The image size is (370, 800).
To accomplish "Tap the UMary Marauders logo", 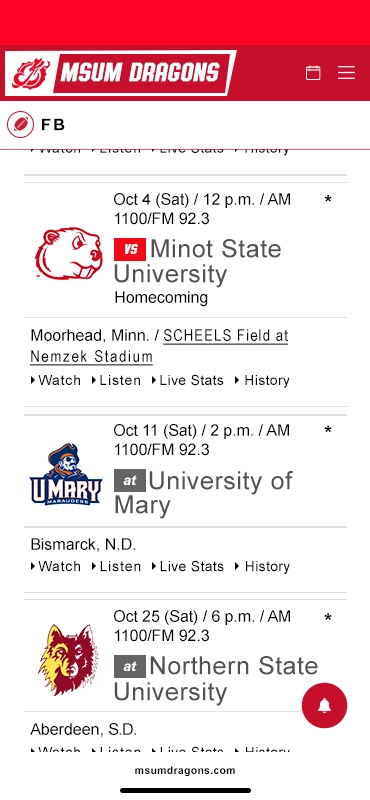I will tap(66, 474).
